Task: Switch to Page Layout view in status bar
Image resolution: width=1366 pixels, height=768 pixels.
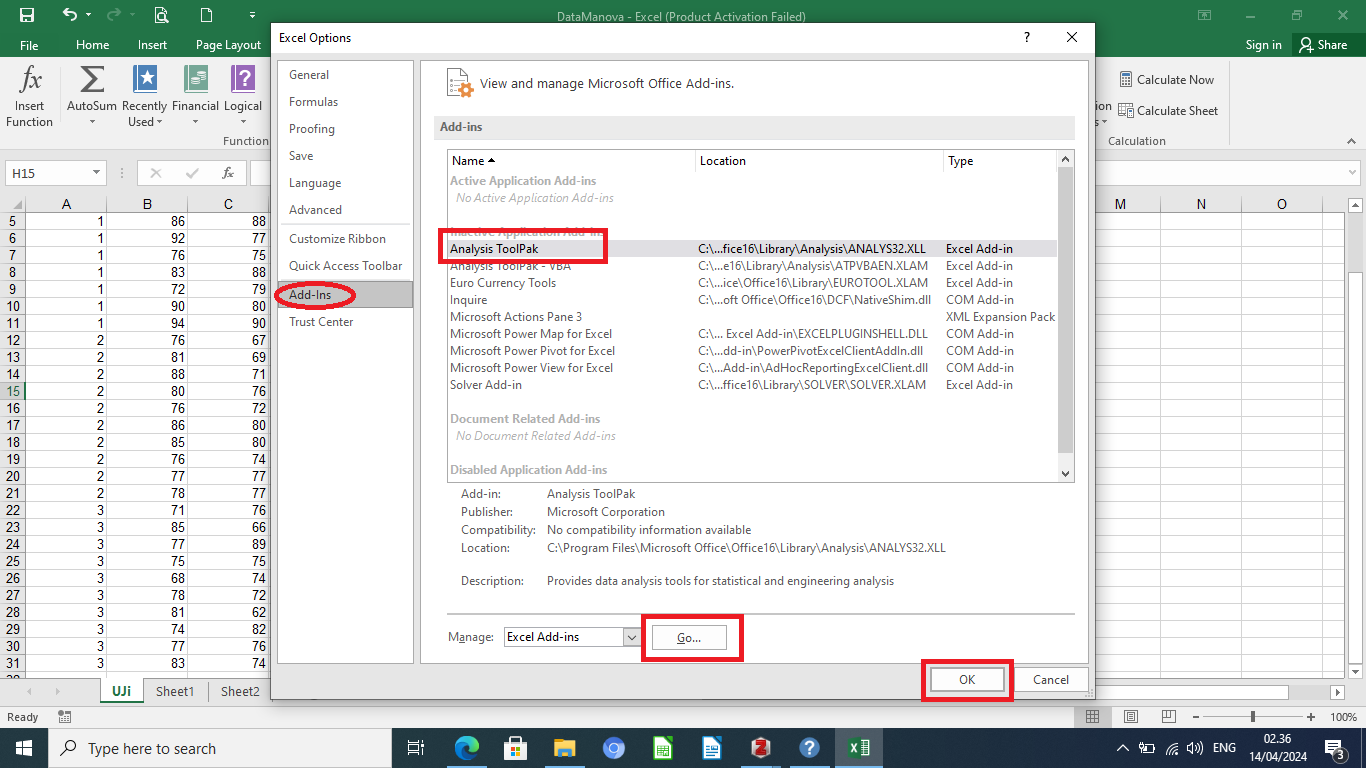Action: pyautogui.click(x=1130, y=717)
